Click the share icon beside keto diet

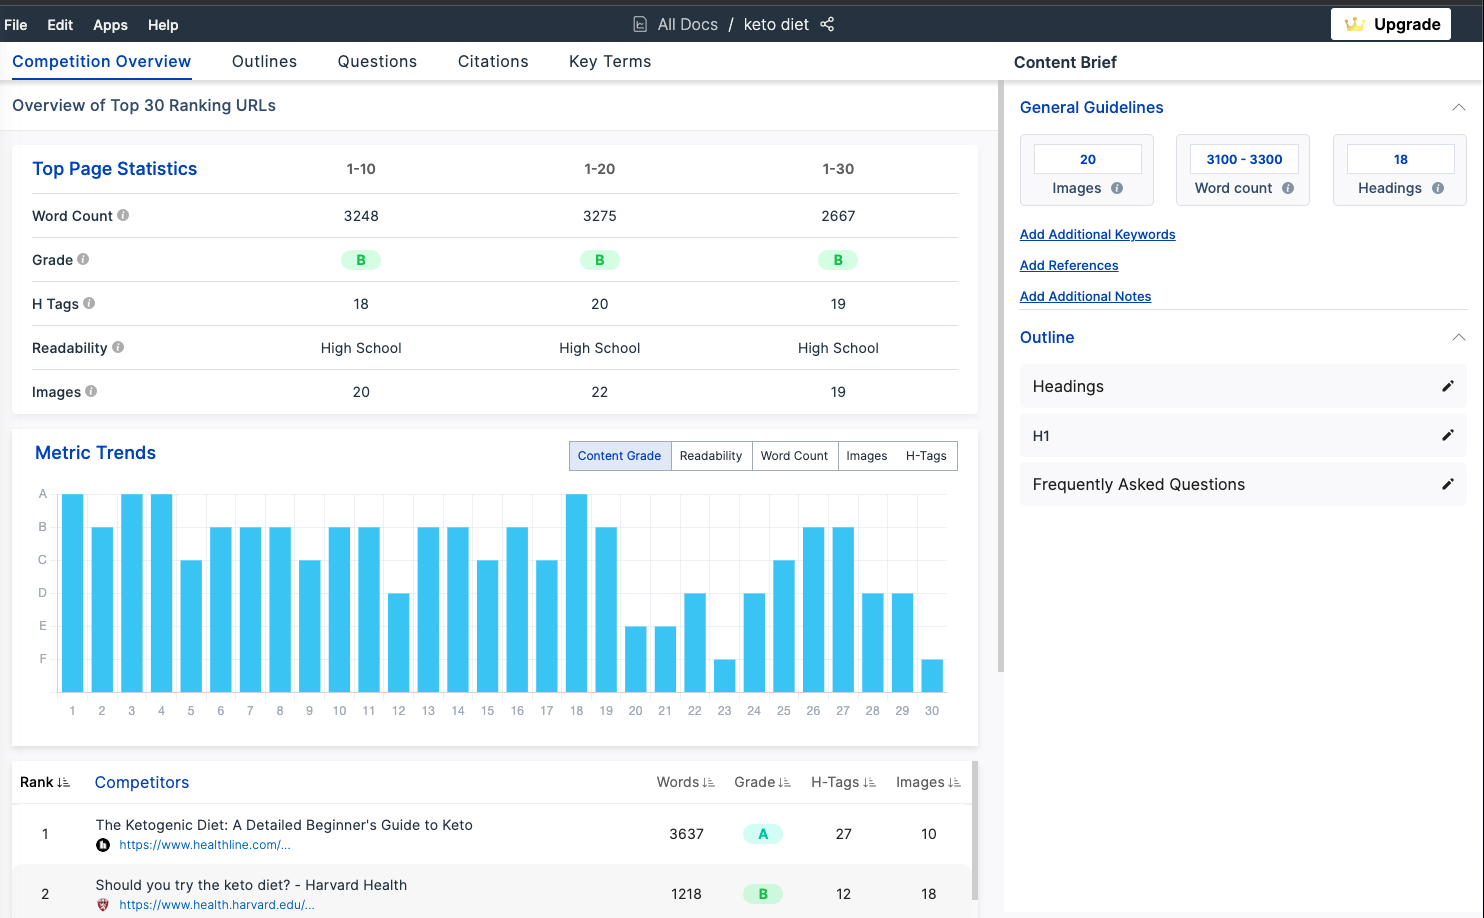click(827, 24)
